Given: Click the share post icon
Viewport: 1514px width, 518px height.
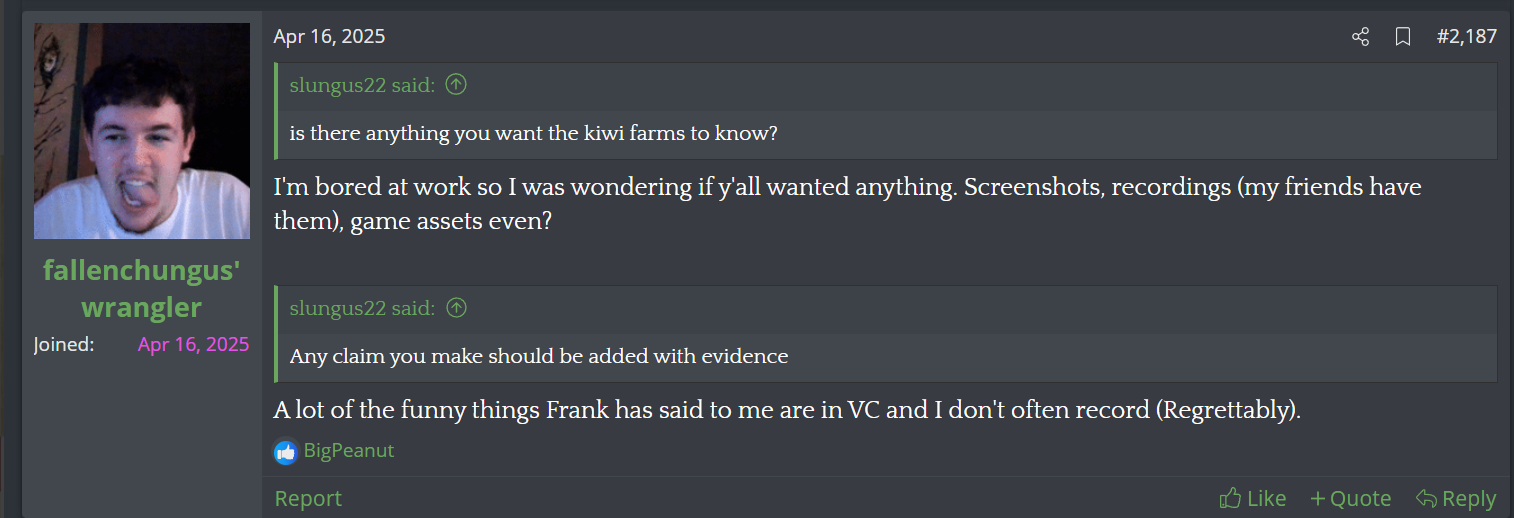Looking at the screenshot, I should pyautogui.click(x=1360, y=37).
